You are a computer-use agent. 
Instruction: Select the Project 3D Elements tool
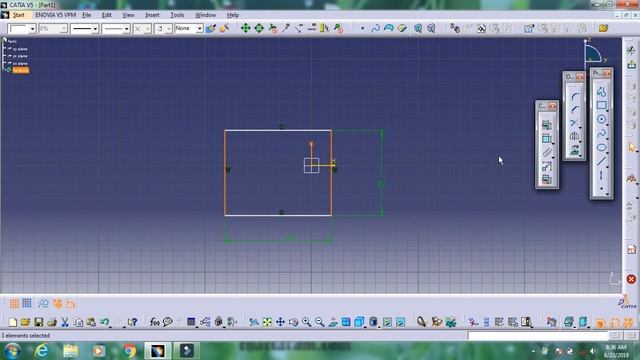(574, 150)
